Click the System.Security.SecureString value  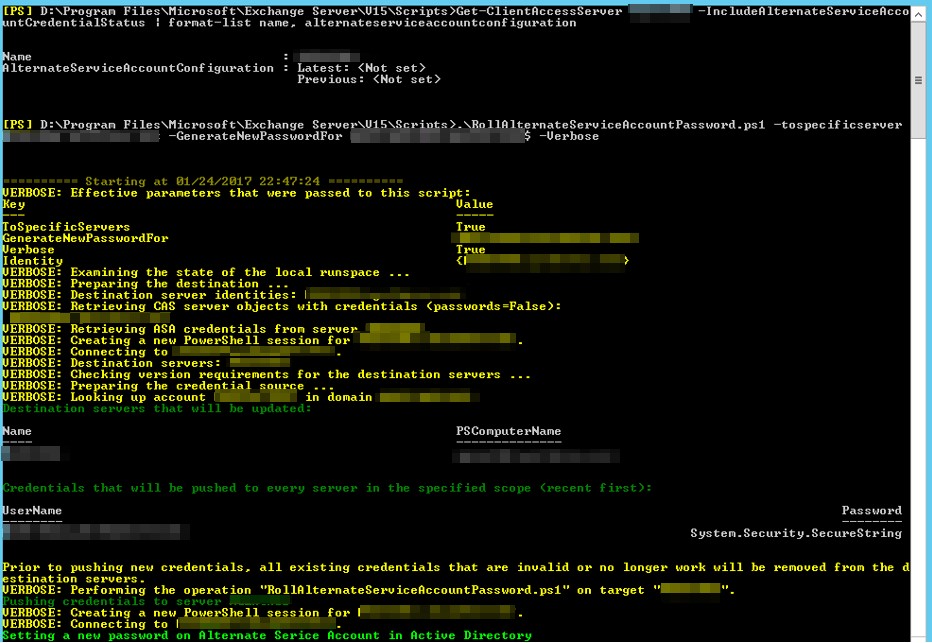tap(796, 533)
